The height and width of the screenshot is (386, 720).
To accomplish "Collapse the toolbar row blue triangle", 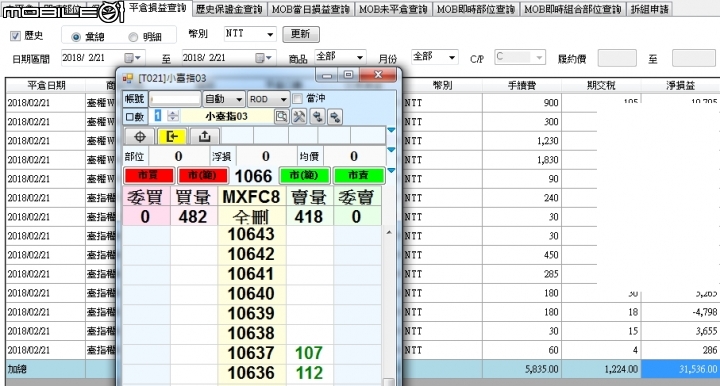I will [391, 130].
